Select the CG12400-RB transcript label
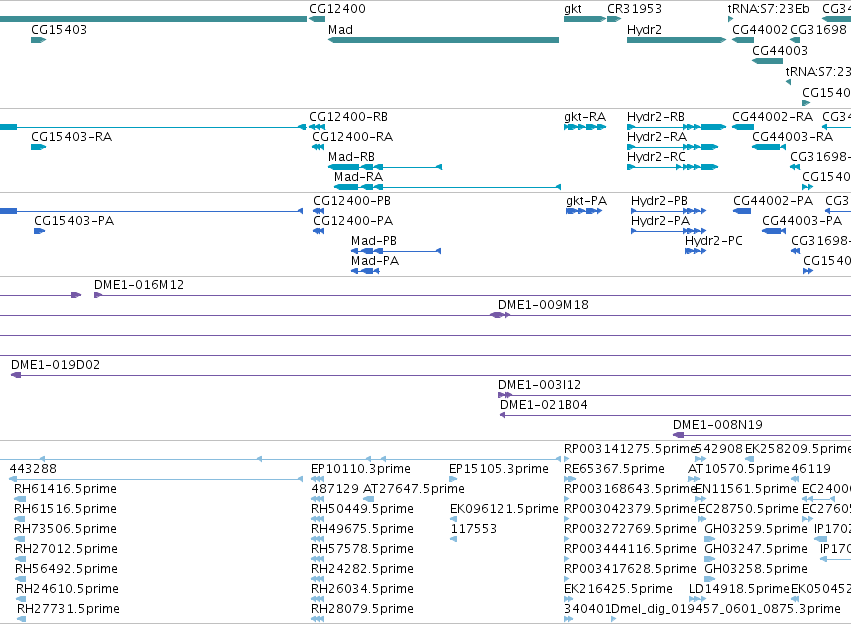Screen dimensions: 851x624 [348, 117]
